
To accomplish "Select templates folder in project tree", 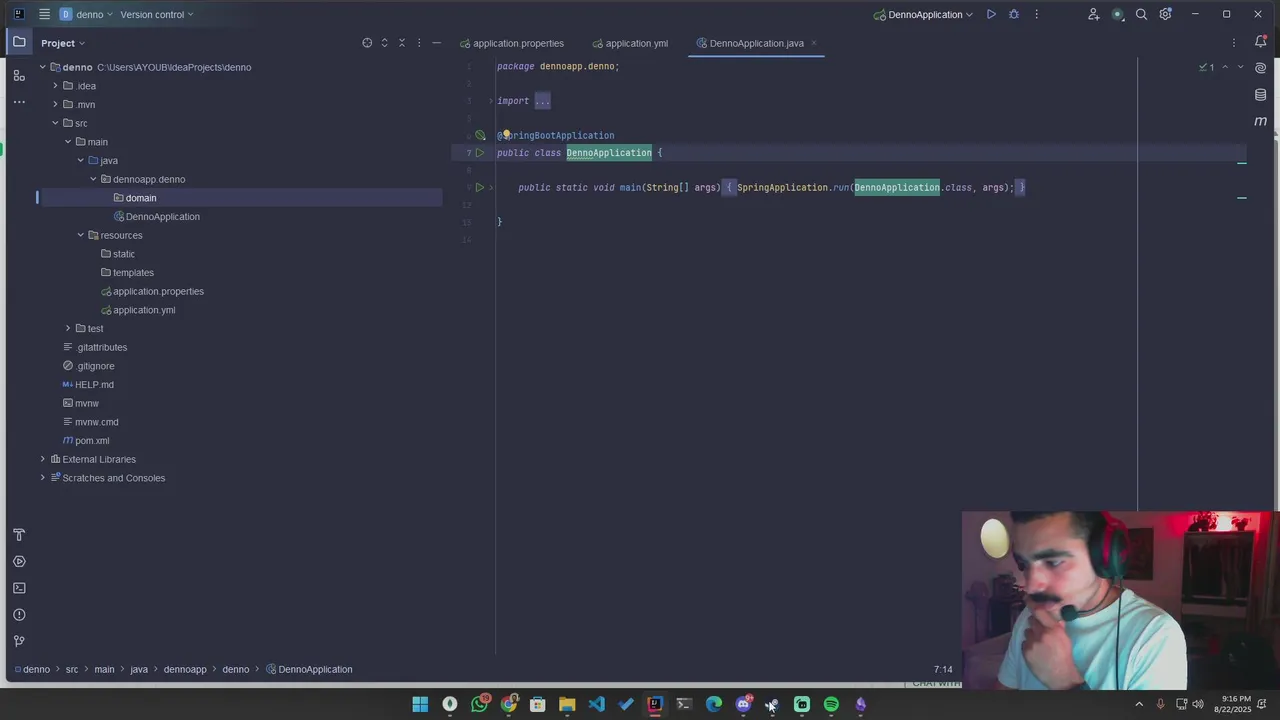I will click(x=133, y=272).
